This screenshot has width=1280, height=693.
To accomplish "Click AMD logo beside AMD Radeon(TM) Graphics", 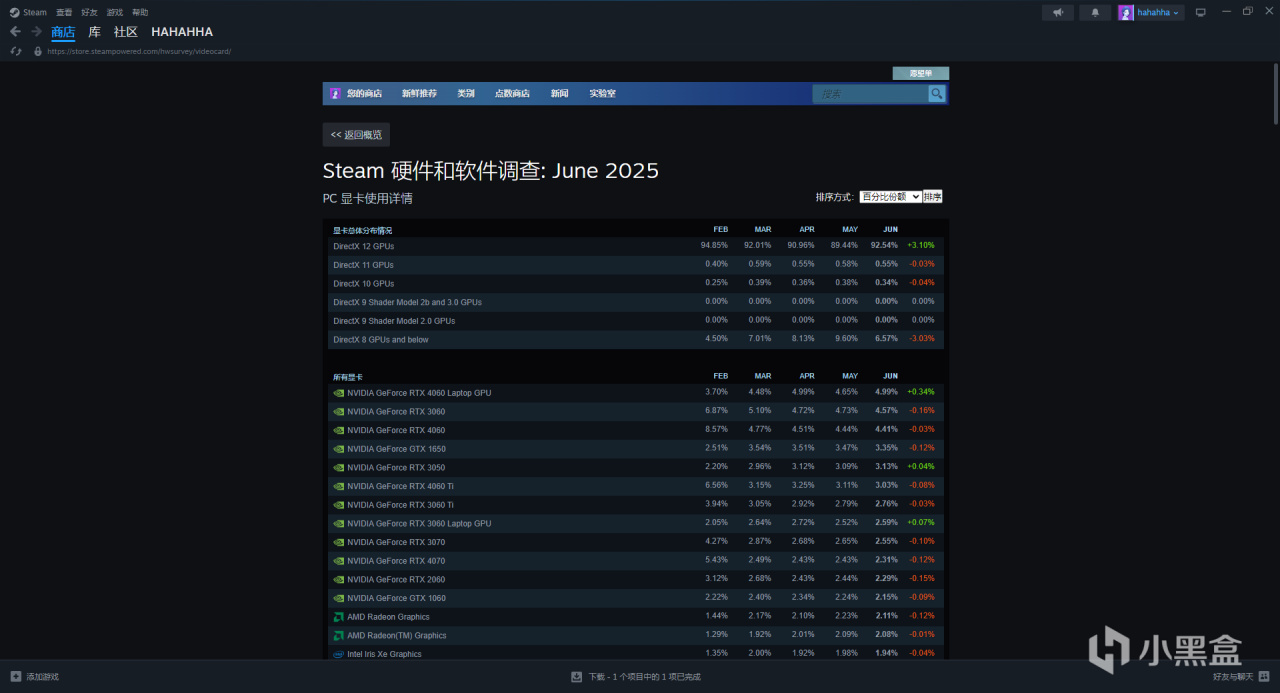I will [x=339, y=635].
